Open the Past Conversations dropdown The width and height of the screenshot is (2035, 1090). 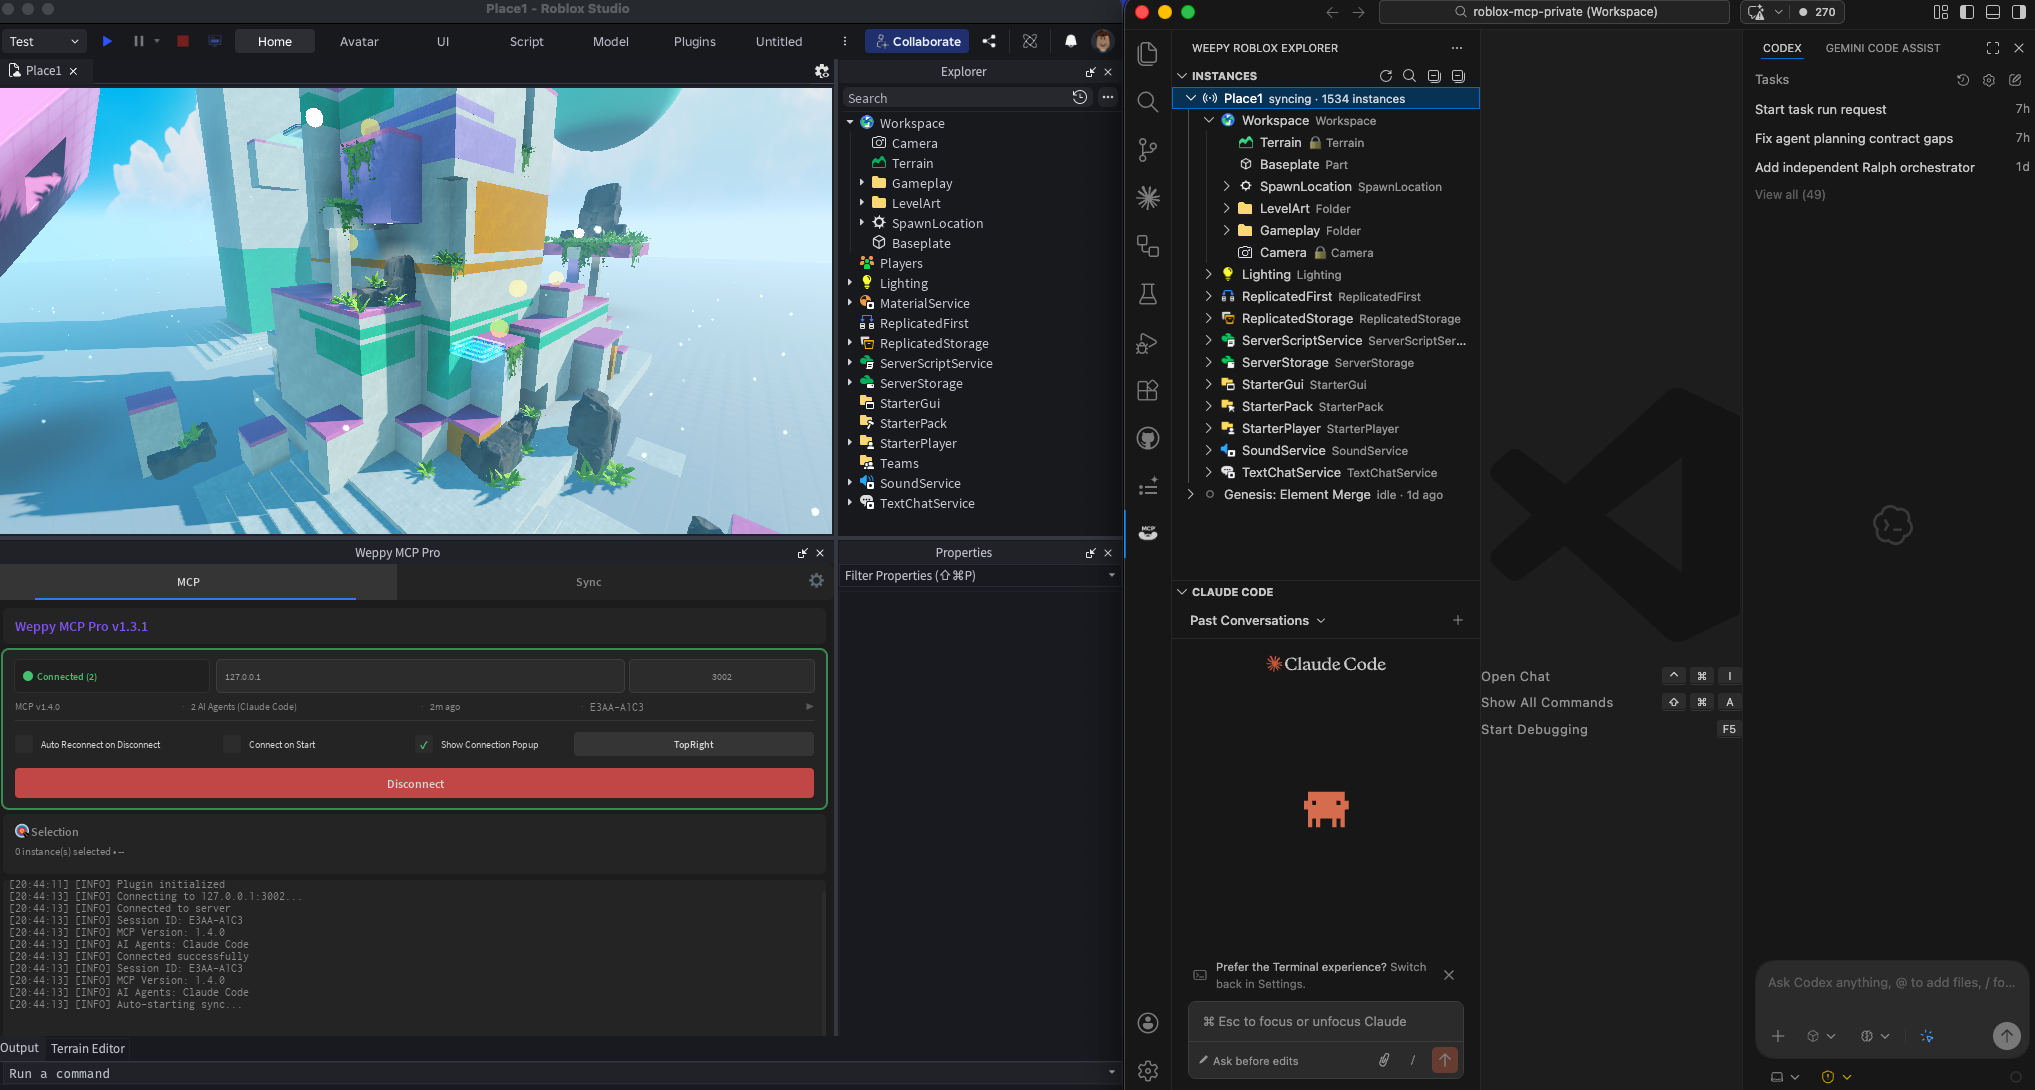(x=1255, y=620)
